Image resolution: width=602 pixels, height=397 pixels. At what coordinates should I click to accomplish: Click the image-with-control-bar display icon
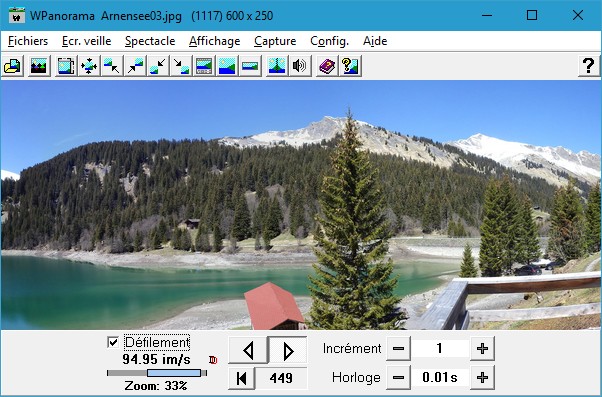[x=204, y=66]
